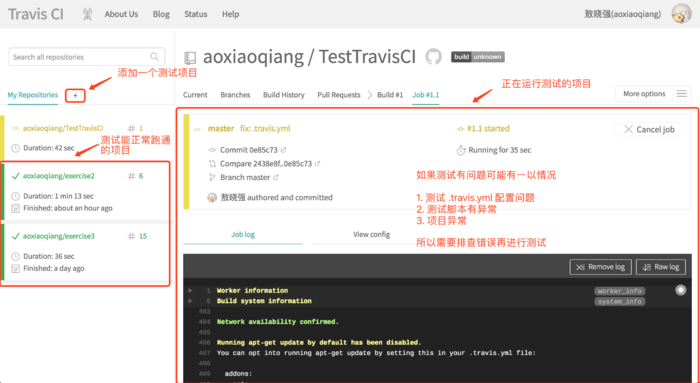Click the worker_info log tag

click(x=620, y=291)
